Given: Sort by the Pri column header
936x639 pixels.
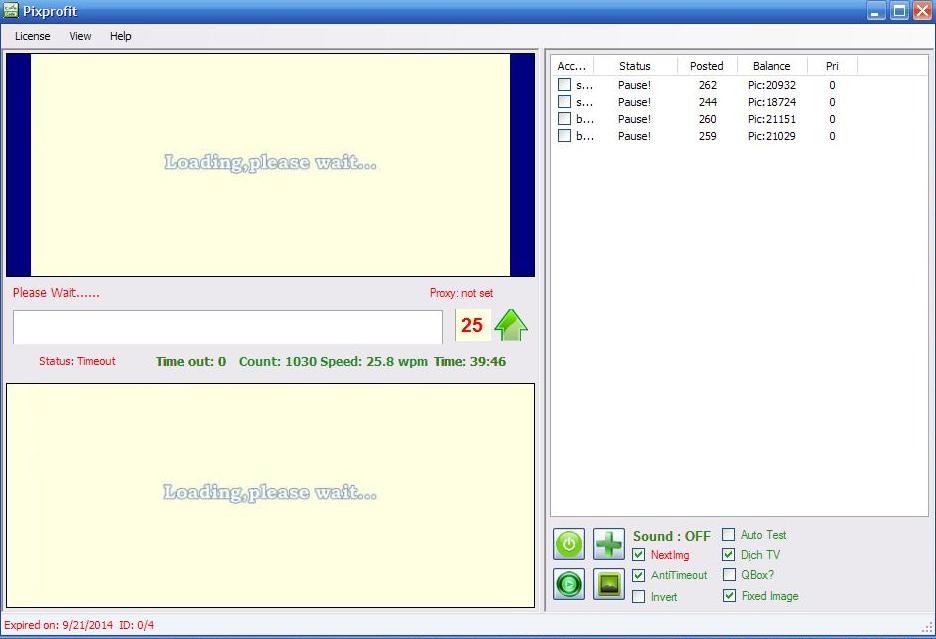Looking at the screenshot, I should click(x=832, y=66).
